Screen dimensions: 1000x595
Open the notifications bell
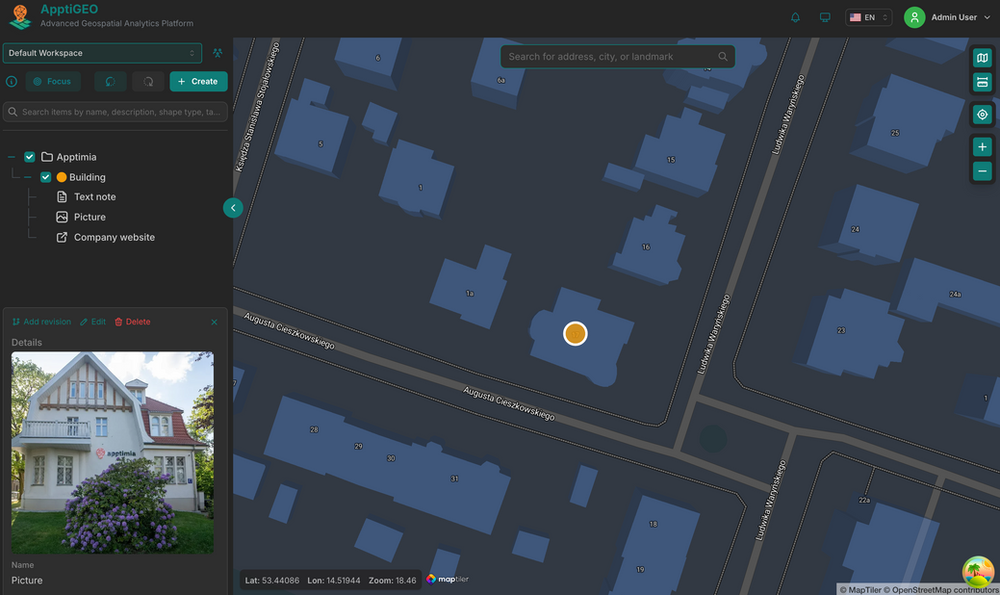coord(795,17)
